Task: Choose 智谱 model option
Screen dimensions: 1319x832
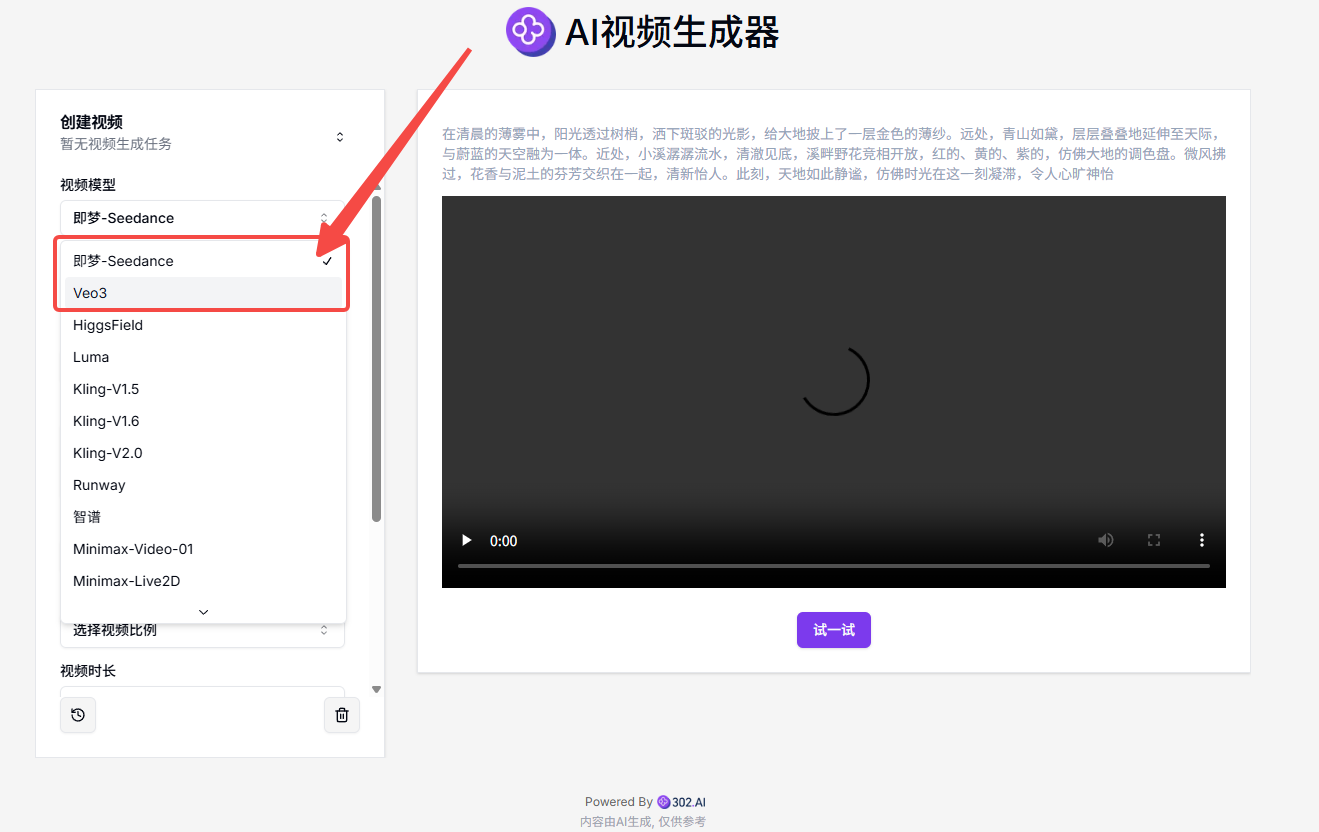Action: 204,517
